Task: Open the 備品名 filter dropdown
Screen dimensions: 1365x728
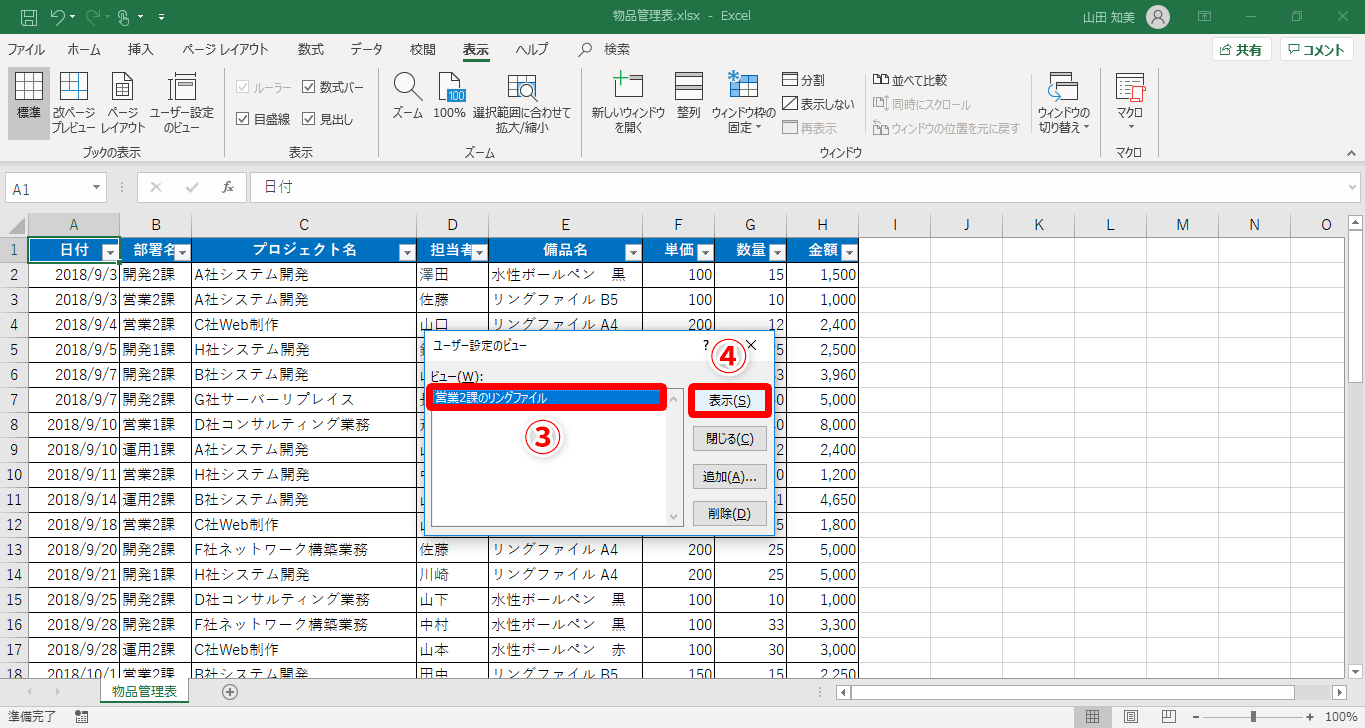Action: pyautogui.click(x=632, y=251)
